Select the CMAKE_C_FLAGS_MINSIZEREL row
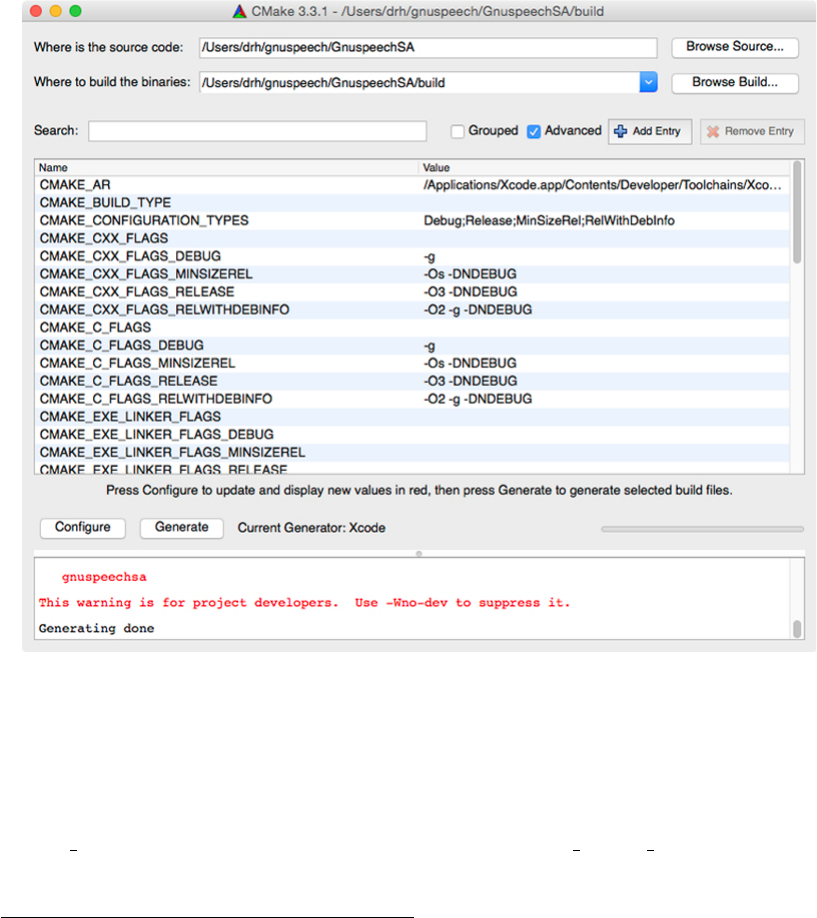817x918 pixels. pyautogui.click(x=412, y=363)
